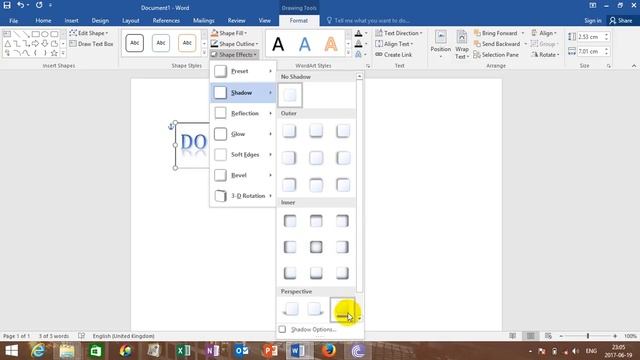Screen dimensions: 640x360
Task: Select the No Shadow option thumbnail
Action: click(290, 95)
